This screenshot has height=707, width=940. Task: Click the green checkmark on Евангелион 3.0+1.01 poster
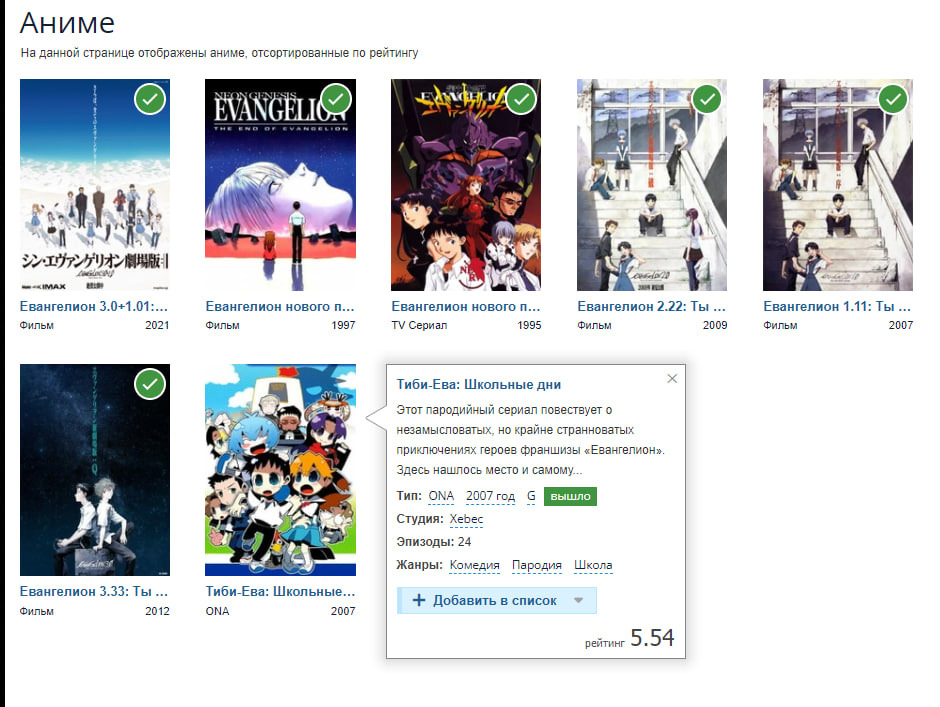(150, 99)
